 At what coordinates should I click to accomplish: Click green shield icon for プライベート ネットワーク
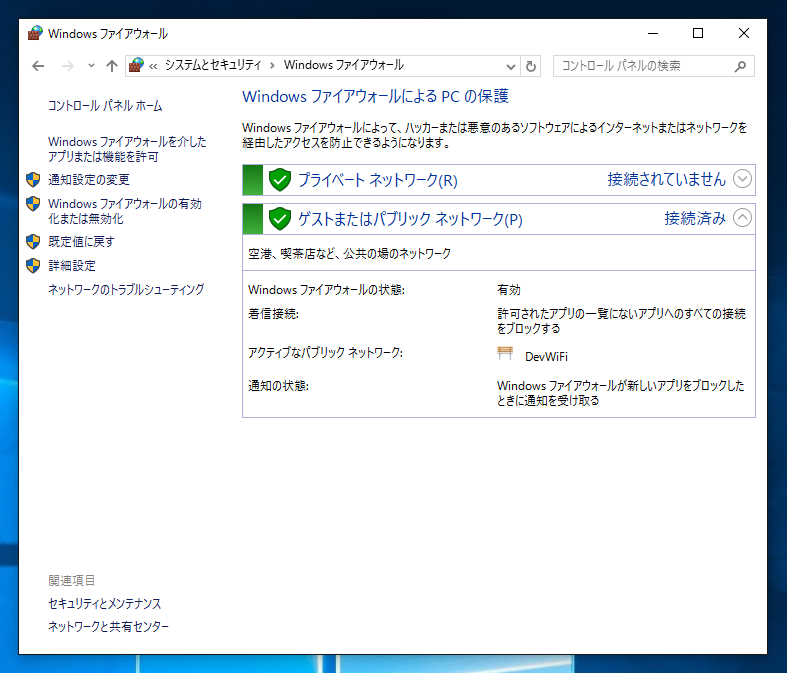tap(280, 180)
